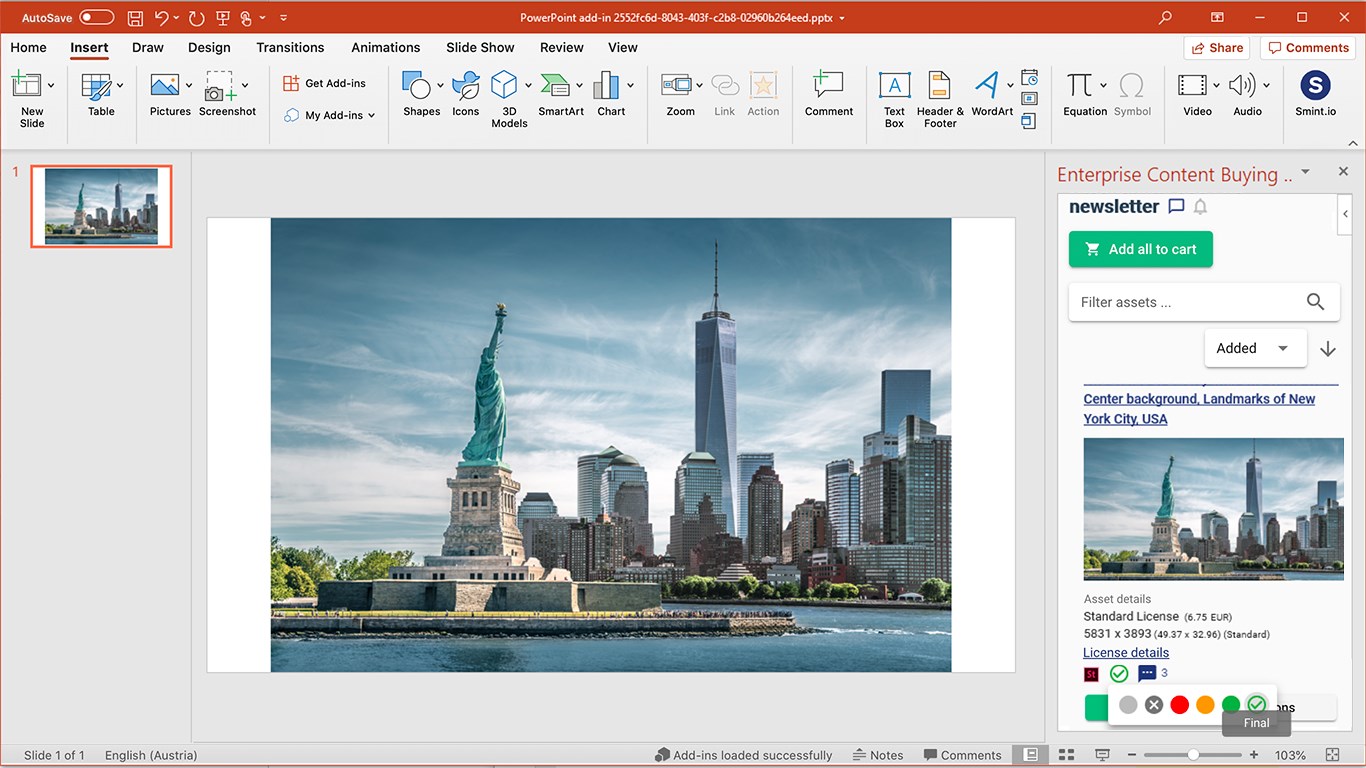The image size is (1366, 768).
Task: Open the Added sort dropdown
Action: pos(1255,348)
